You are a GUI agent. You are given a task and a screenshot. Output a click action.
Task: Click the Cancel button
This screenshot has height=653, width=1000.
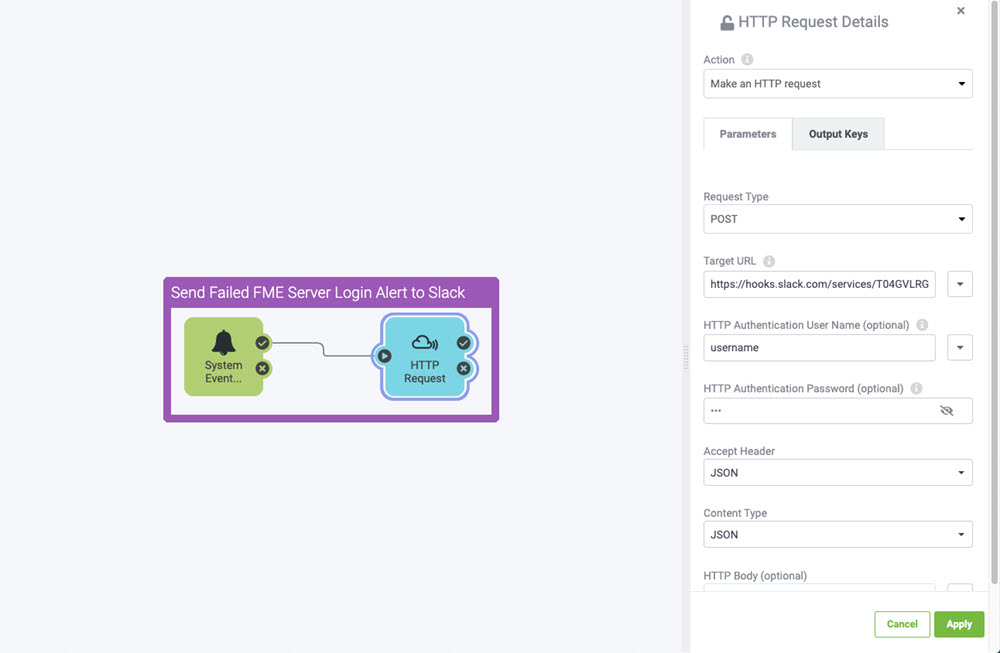(902, 624)
